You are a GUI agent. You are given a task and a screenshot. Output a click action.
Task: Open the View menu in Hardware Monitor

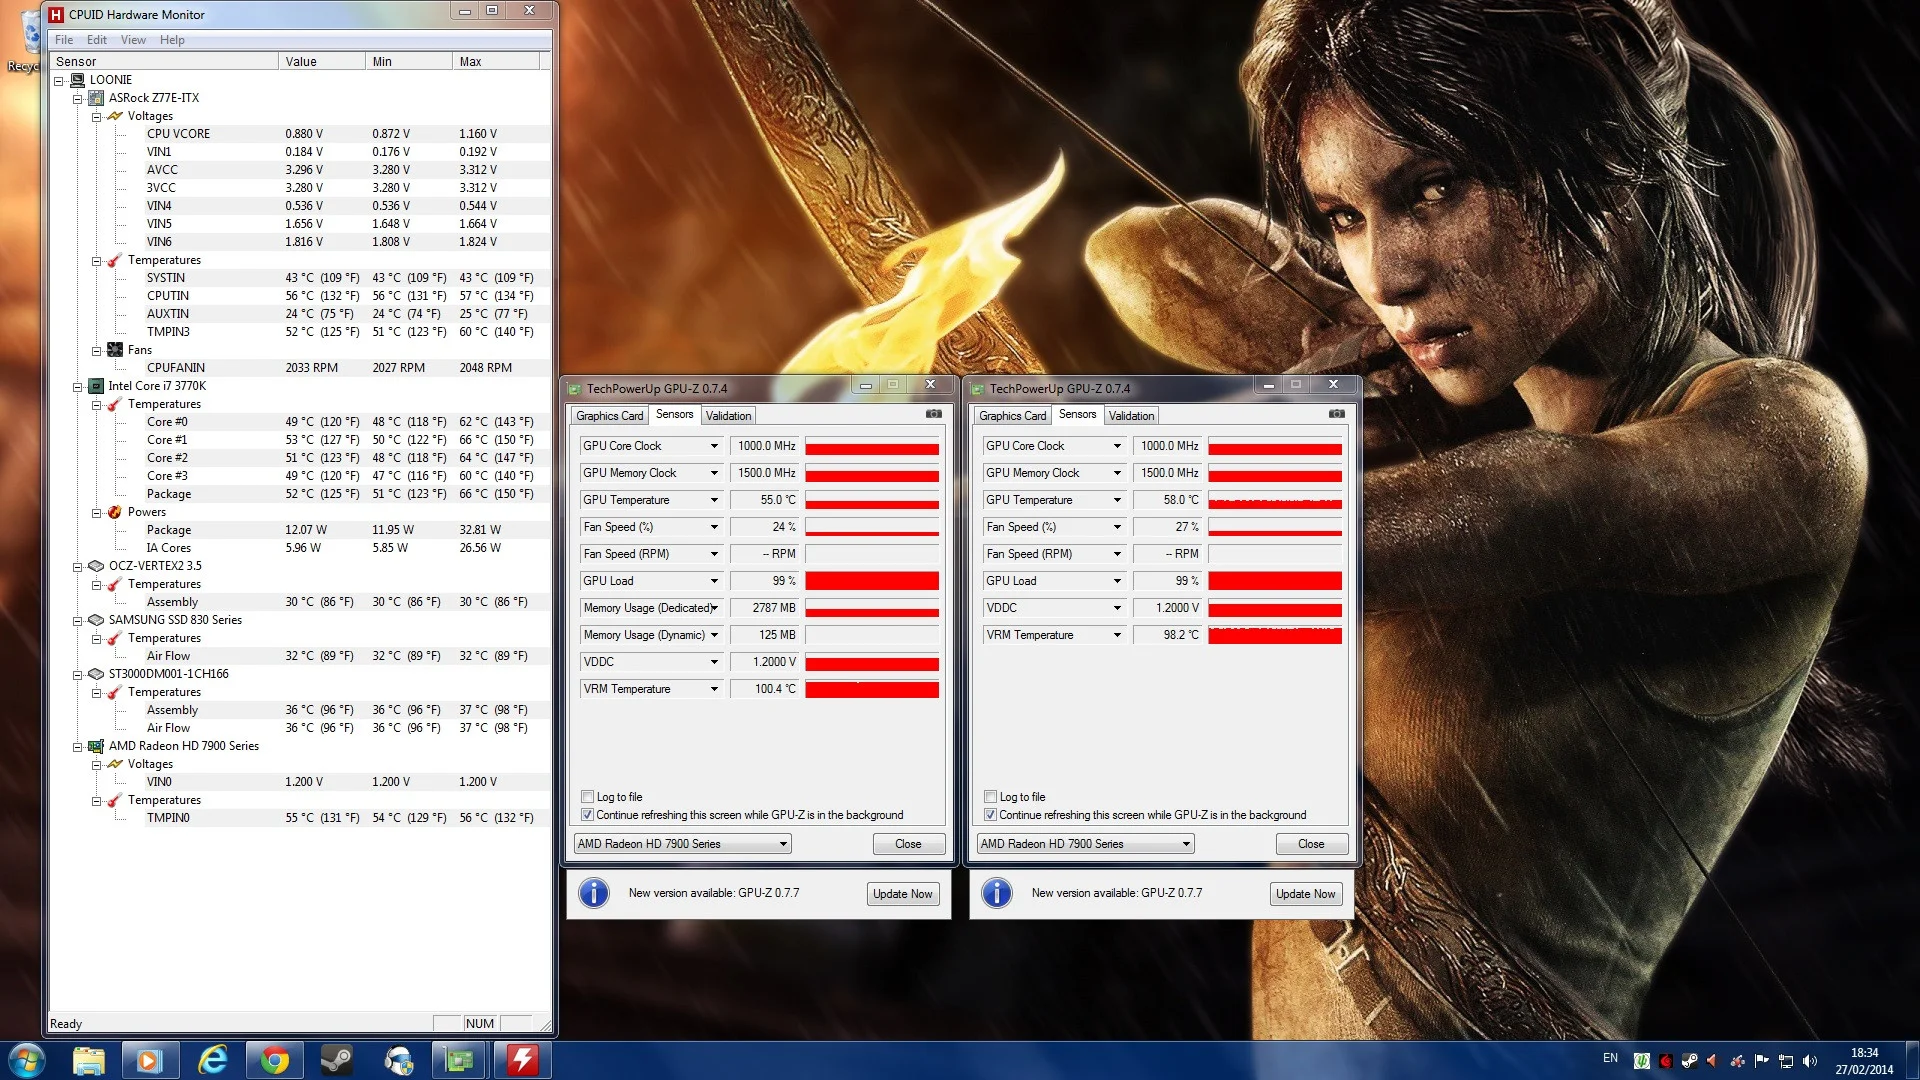133,40
